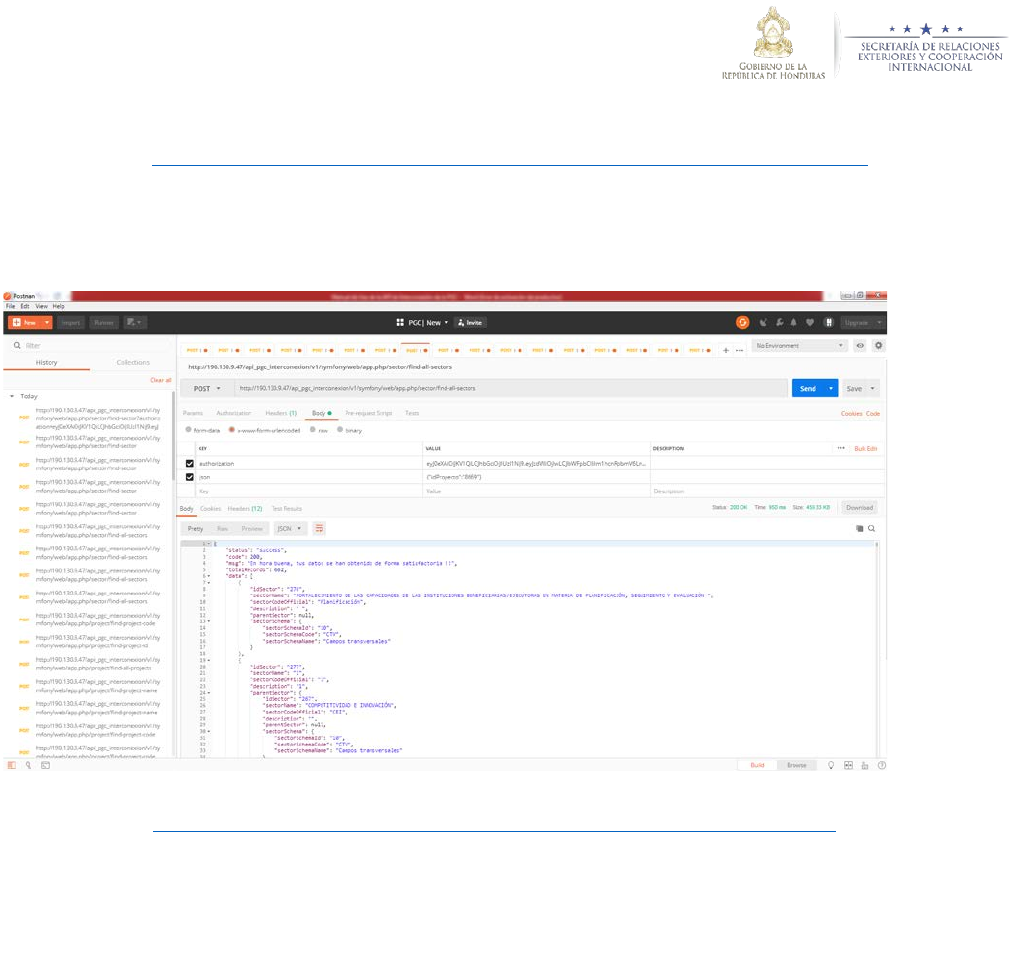Click the Bootcamp lightbulb icon
Image resolution: width=1015 pixels, height=978 pixels.
pyautogui.click(x=831, y=765)
